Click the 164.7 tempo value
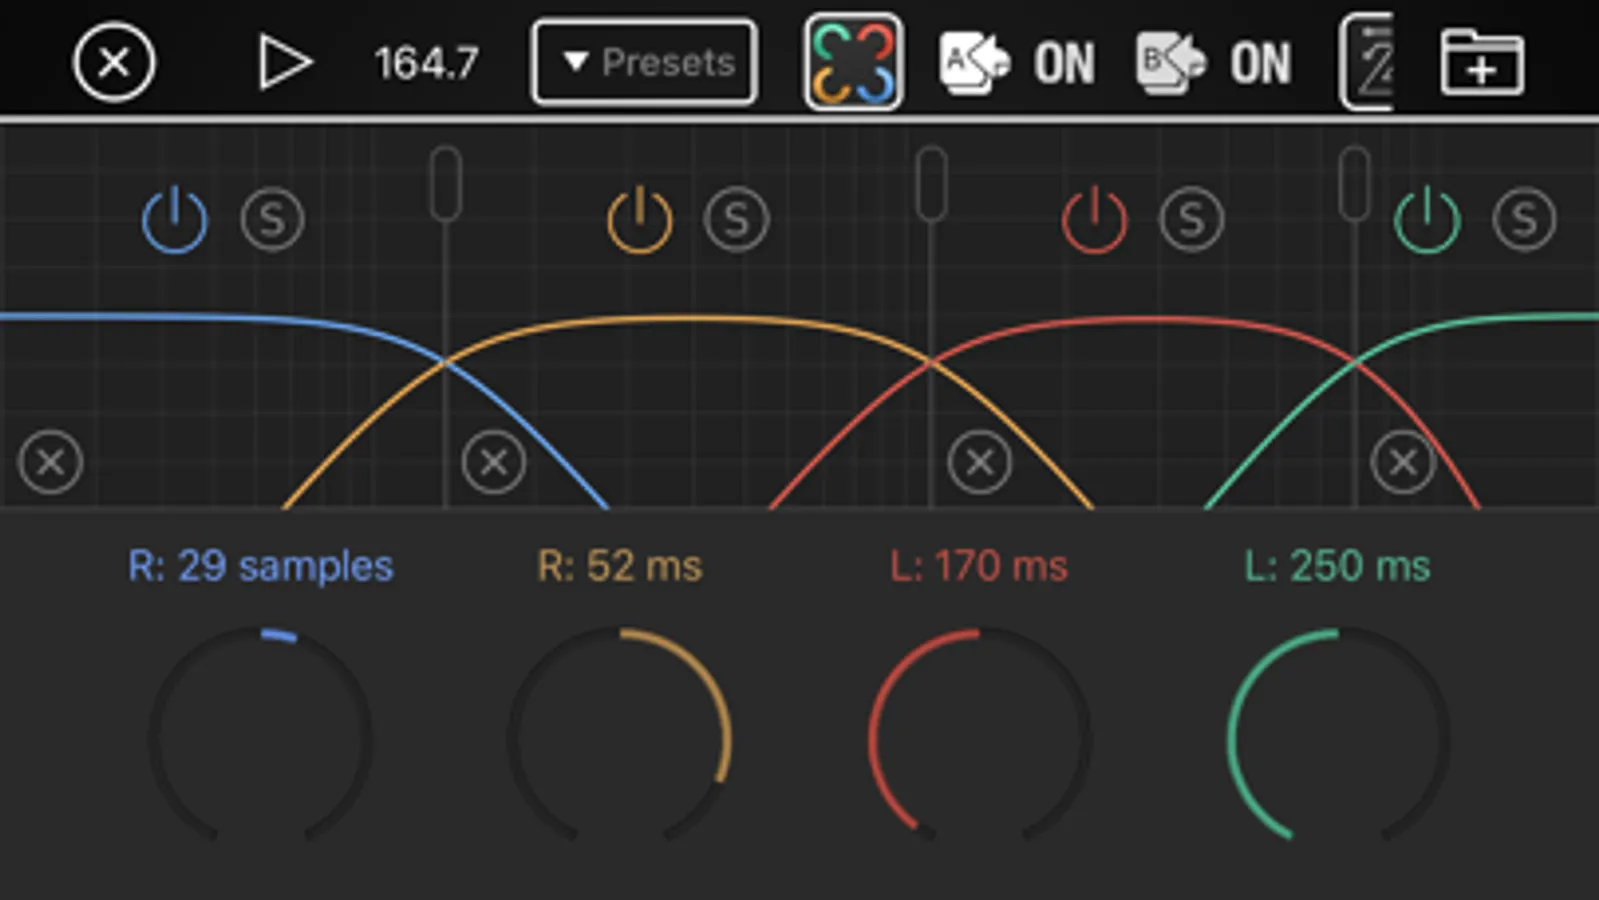 click(x=427, y=64)
